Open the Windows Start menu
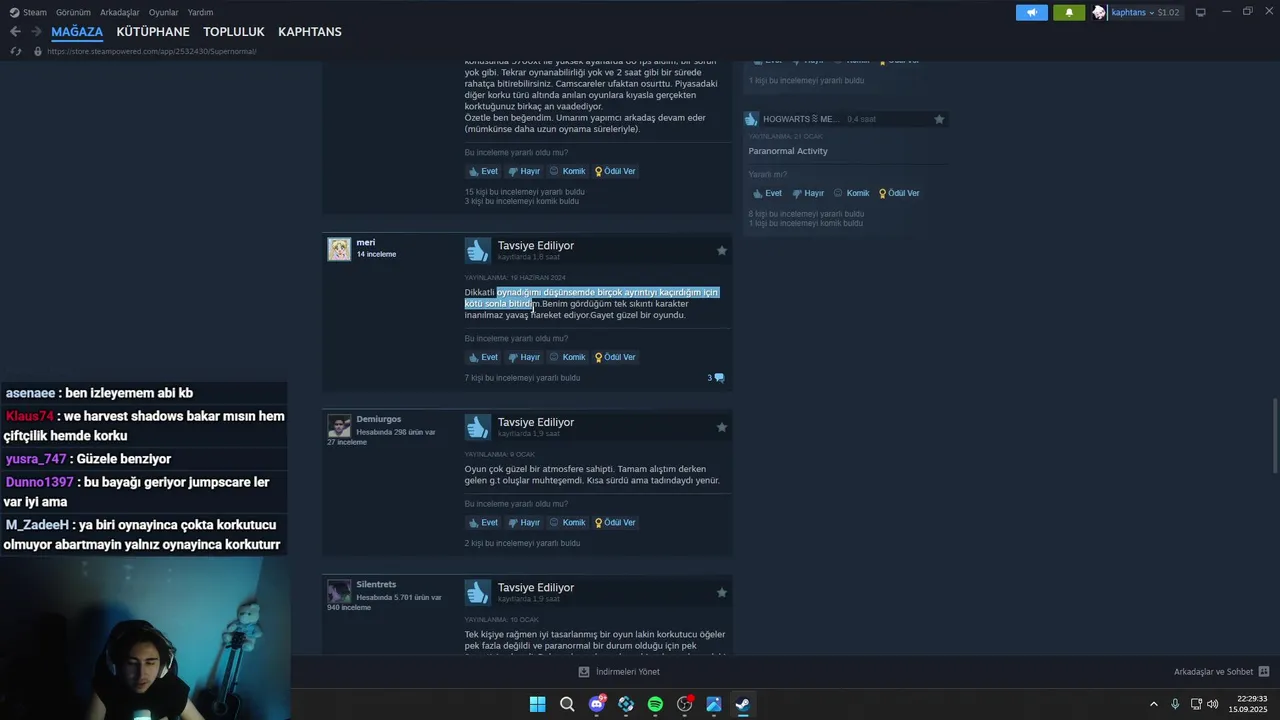The height and width of the screenshot is (720, 1280). (538, 704)
